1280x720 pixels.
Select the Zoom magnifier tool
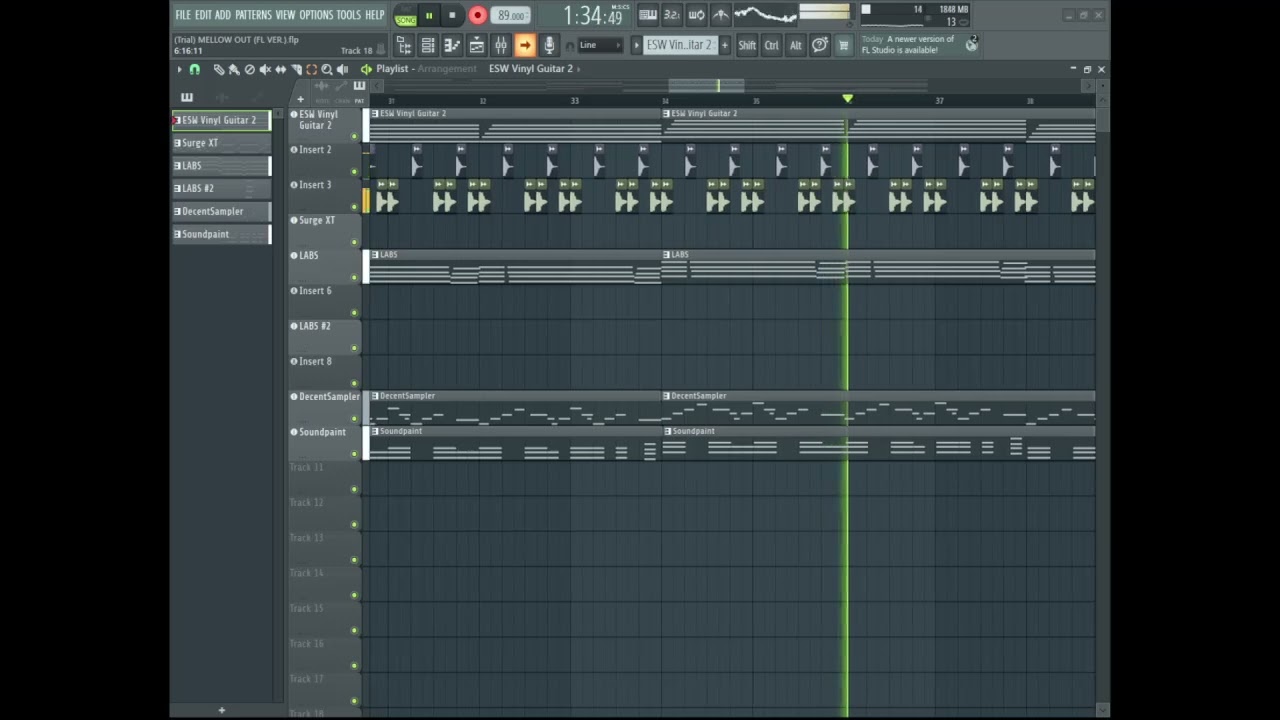click(x=327, y=69)
